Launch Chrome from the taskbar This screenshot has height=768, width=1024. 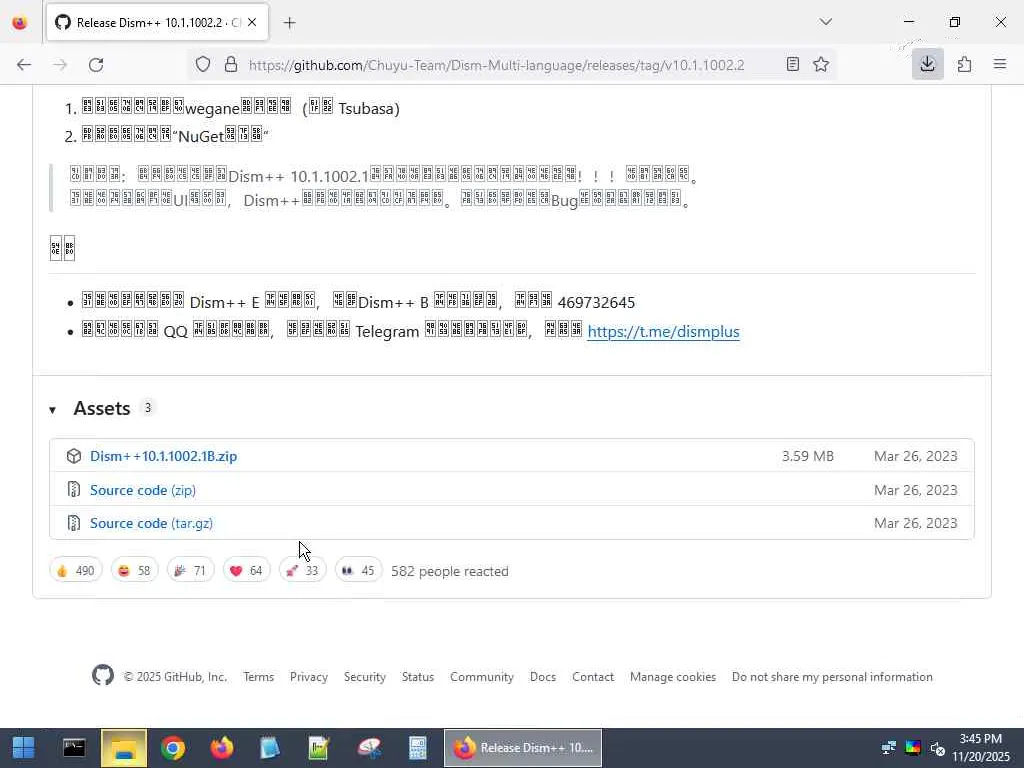coord(173,748)
